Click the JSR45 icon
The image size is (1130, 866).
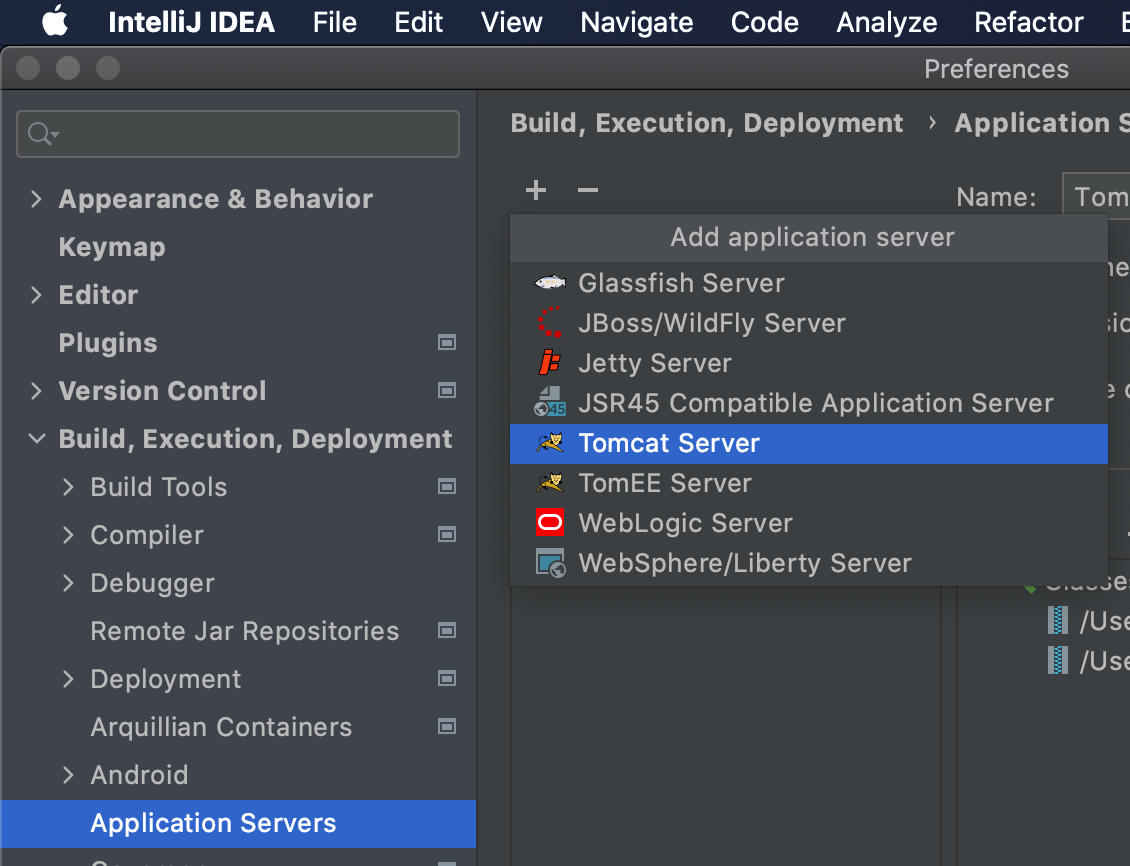[x=550, y=402]
